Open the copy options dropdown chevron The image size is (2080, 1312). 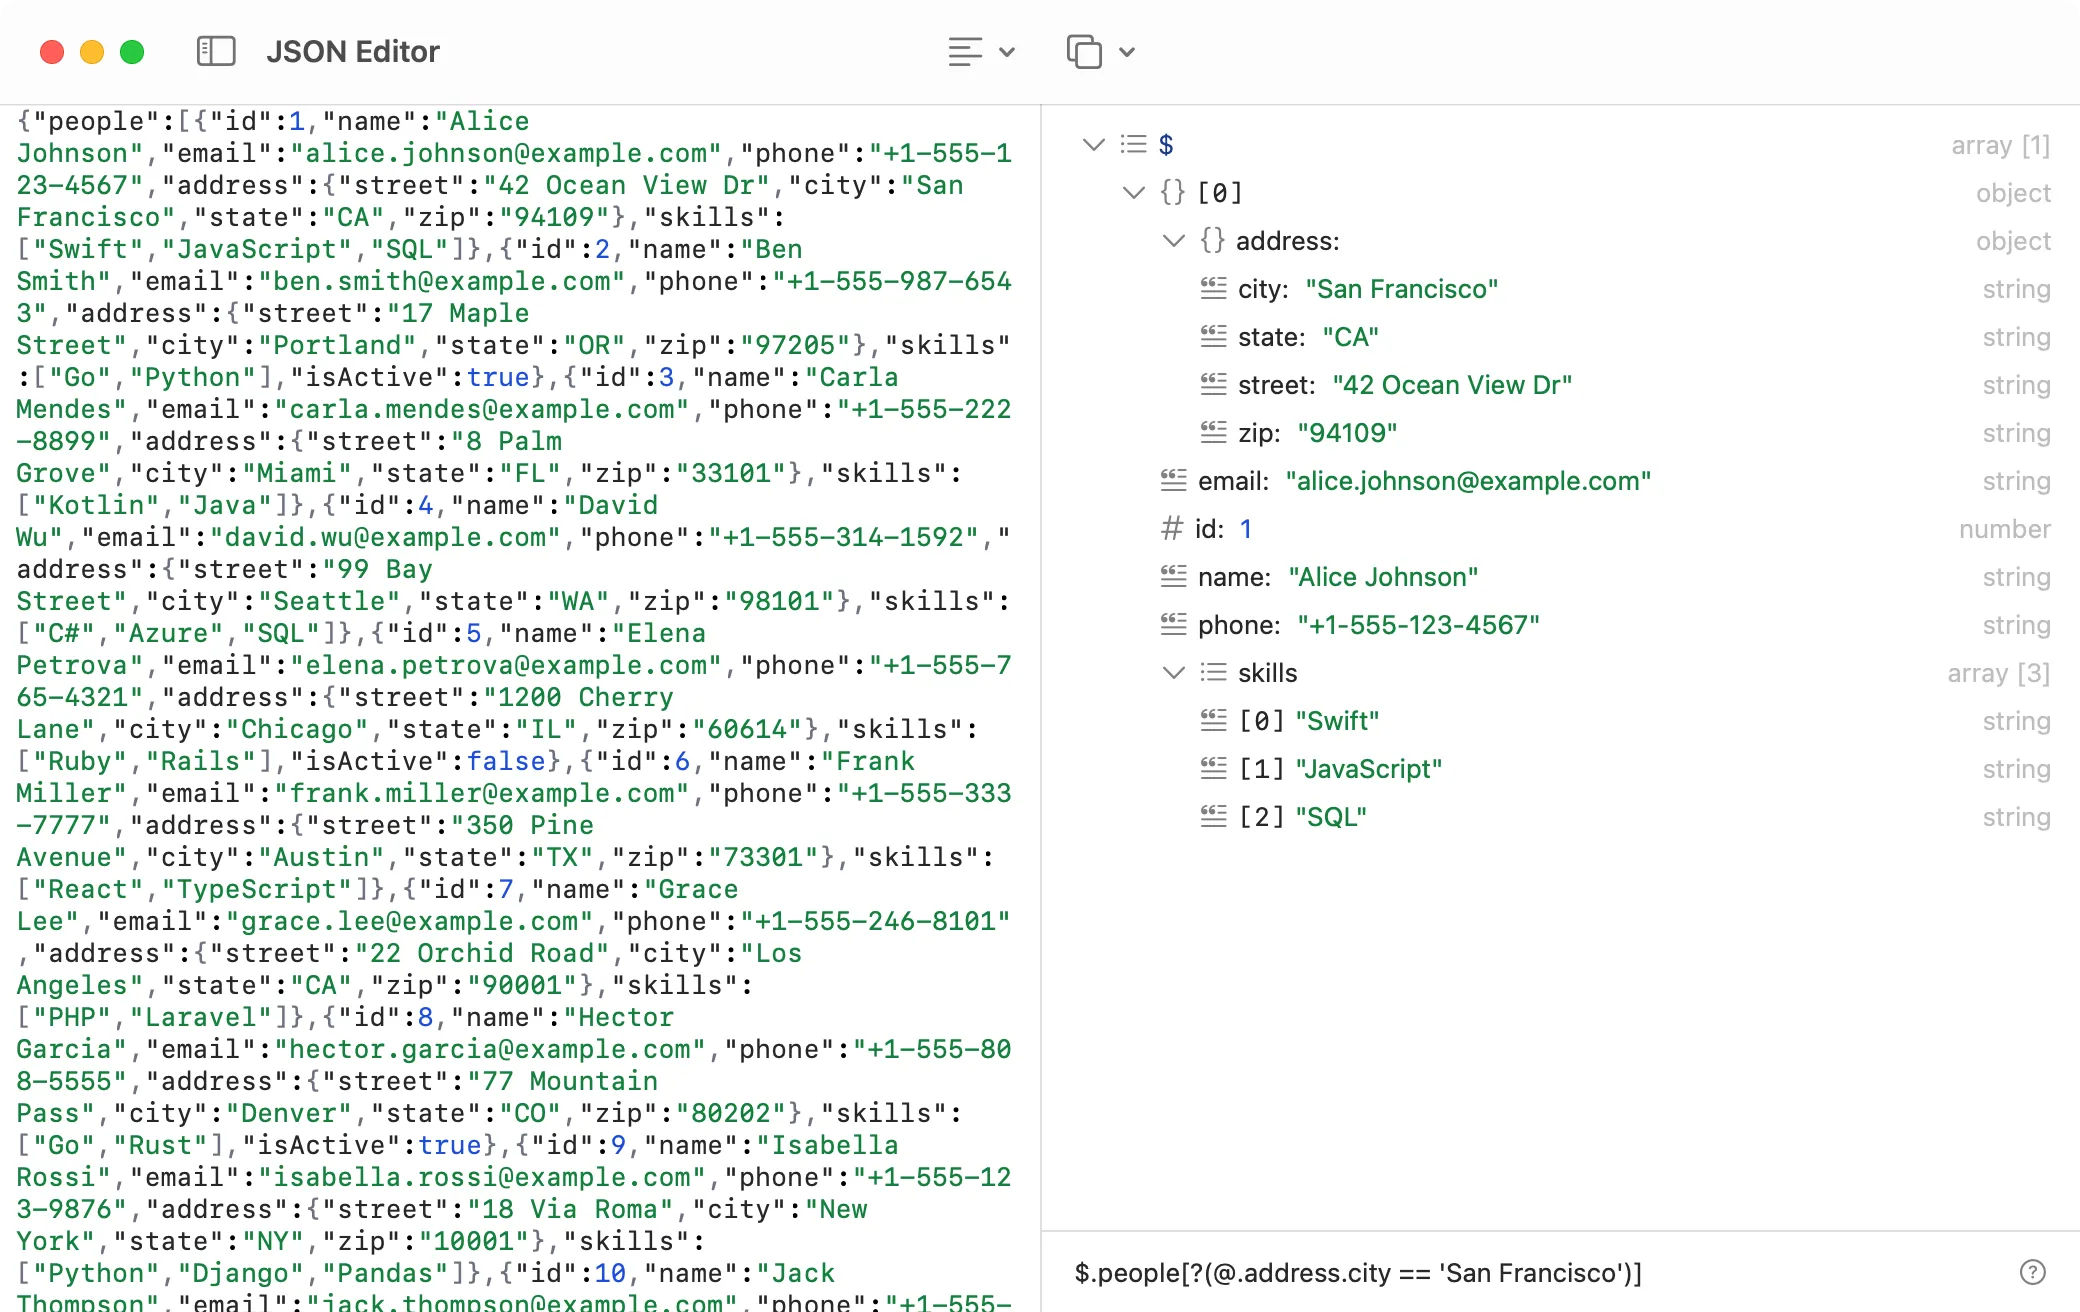pos(1127,51)
